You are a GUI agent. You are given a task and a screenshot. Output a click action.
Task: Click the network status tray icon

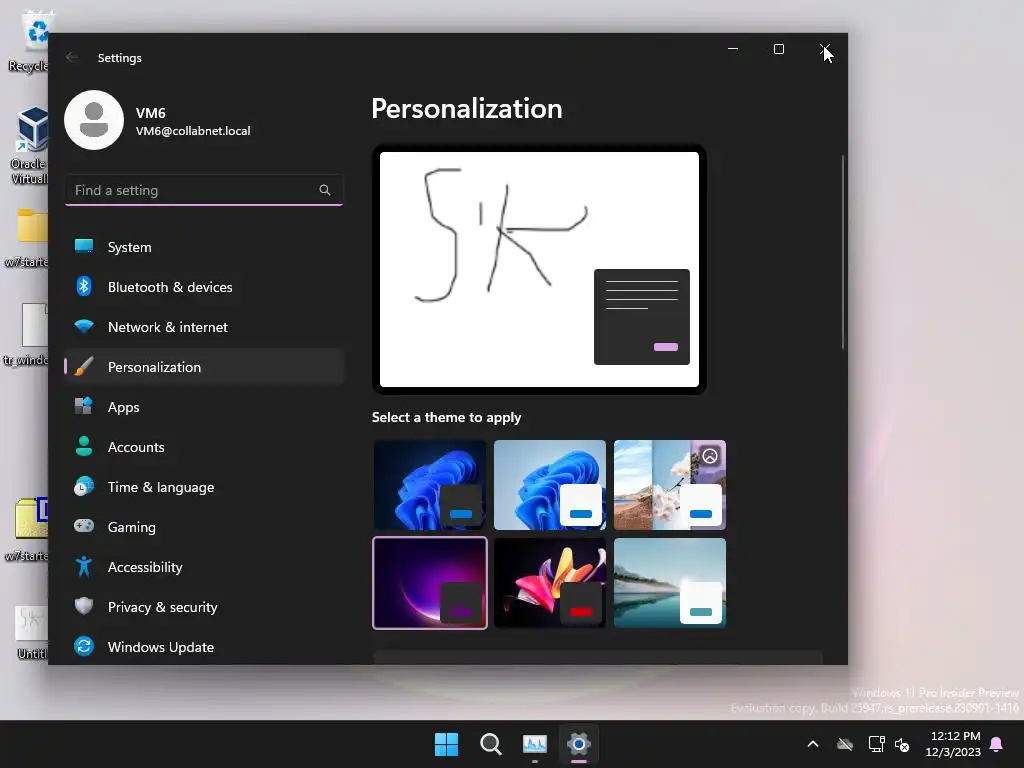(x=876, y=744)
